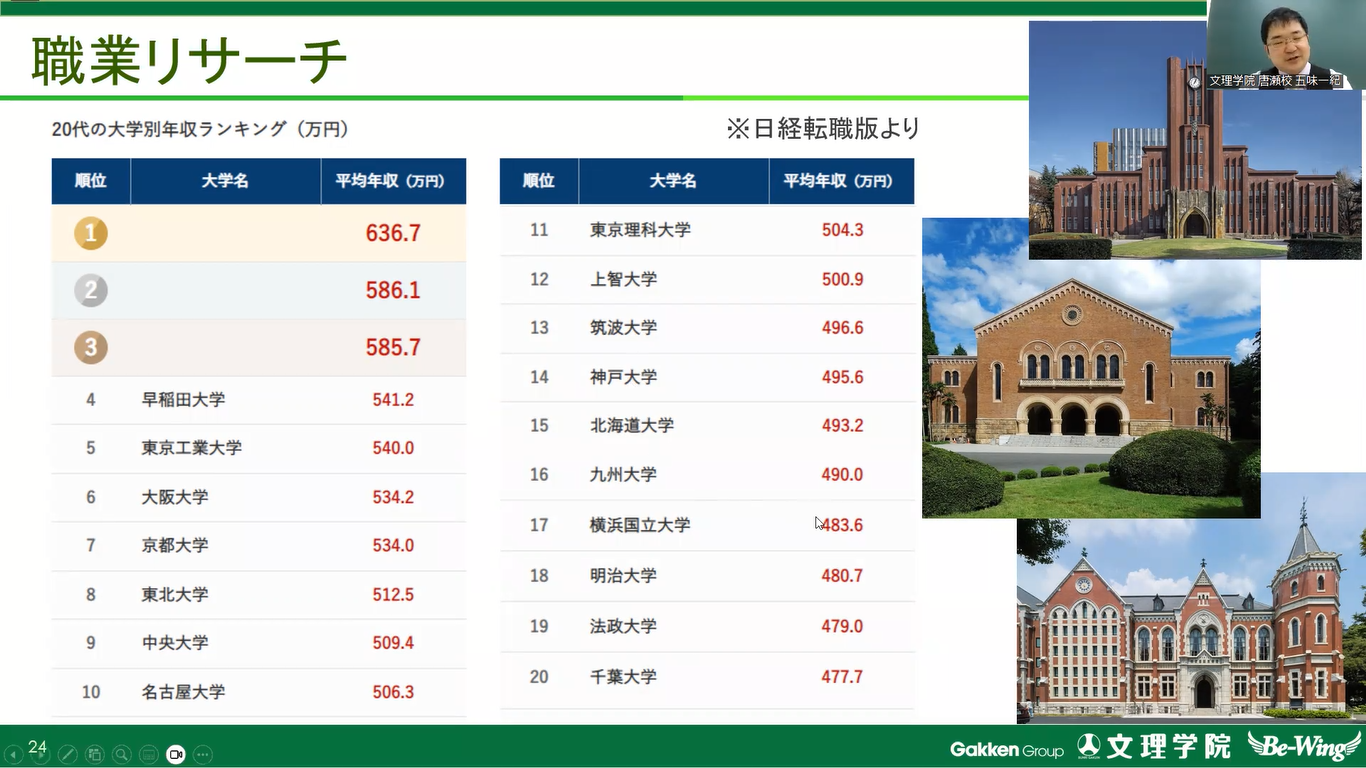Click the bronze rank 3 medal
The image size is (1366, 768).
(x=91, y=347)
